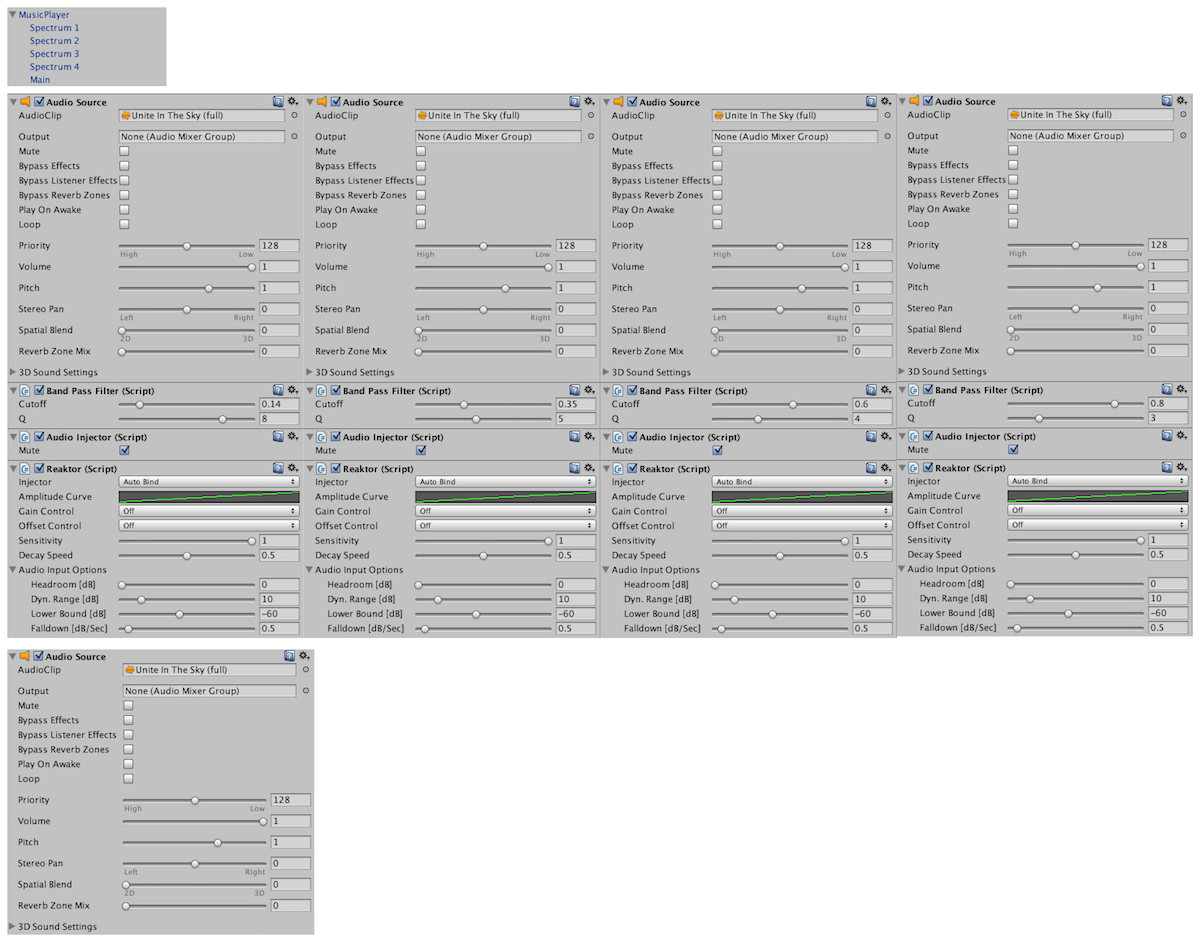Image resolution: width=1200 pixels, height=942 pixels.
Task: Click speaker icon of Audio Source above Cutoff 0.35 filter
Action: [322, 102]
